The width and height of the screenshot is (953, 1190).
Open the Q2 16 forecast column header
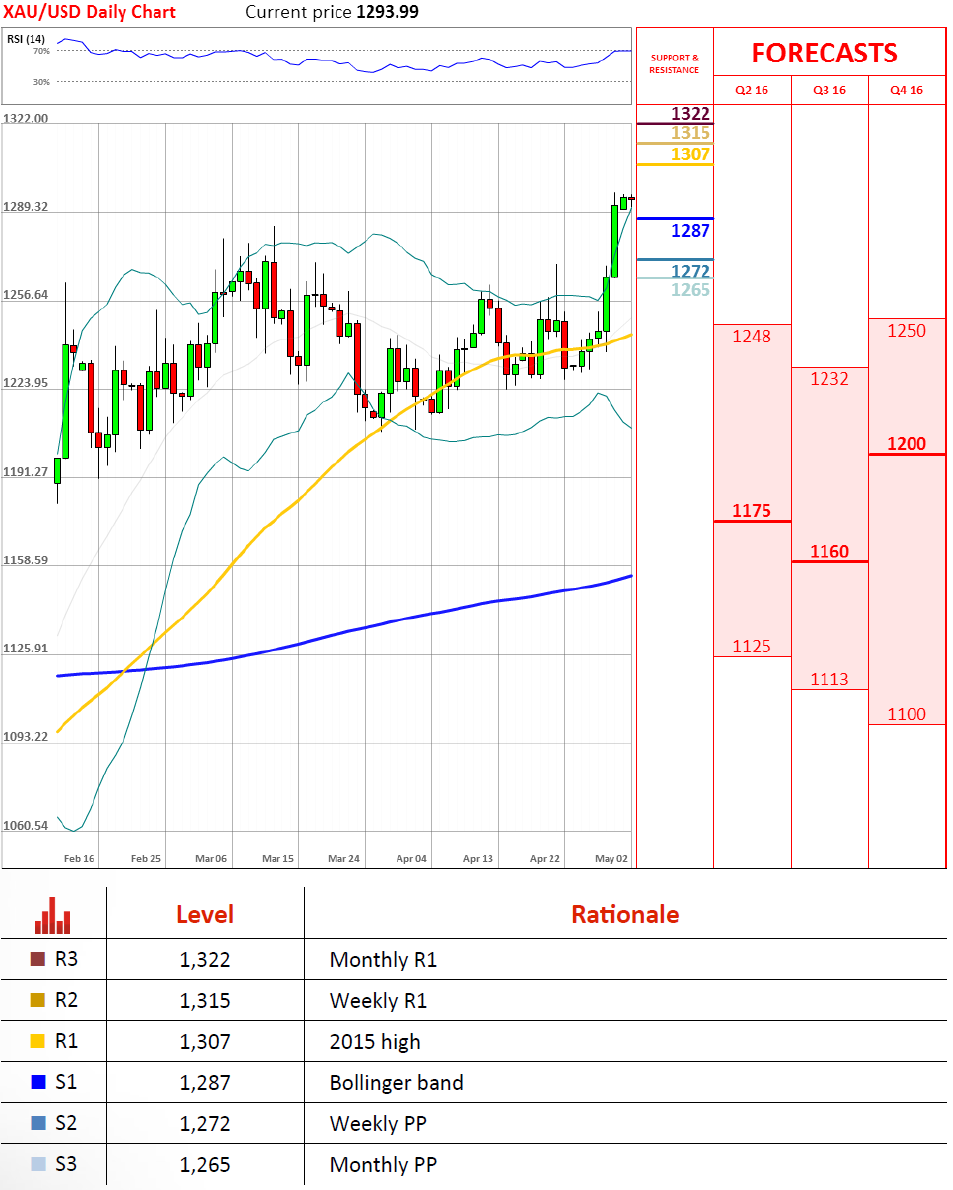(752, 90)
